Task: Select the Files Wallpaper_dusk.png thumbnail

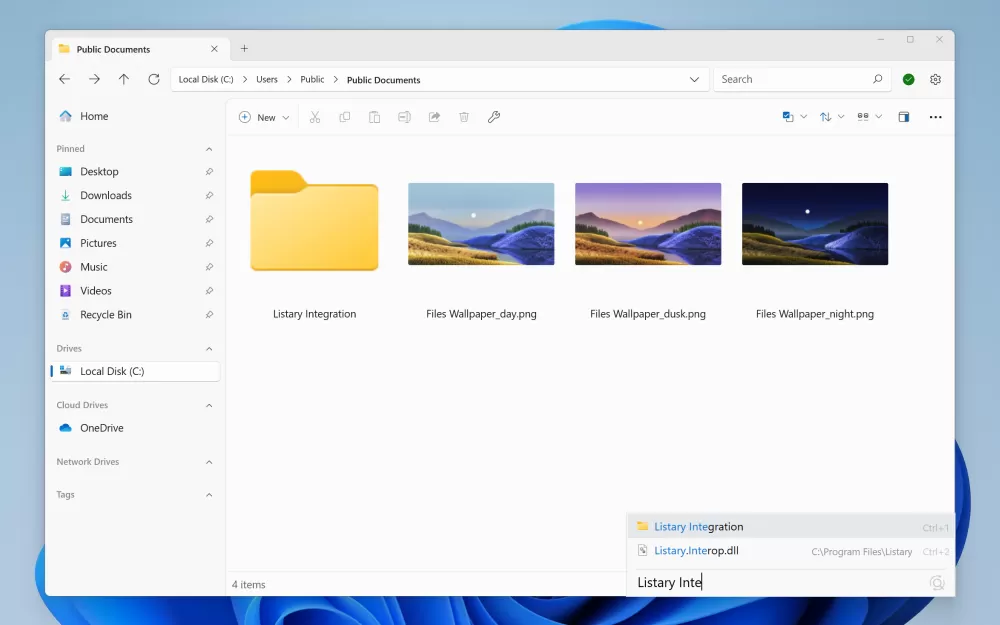Action: (648, 224)
